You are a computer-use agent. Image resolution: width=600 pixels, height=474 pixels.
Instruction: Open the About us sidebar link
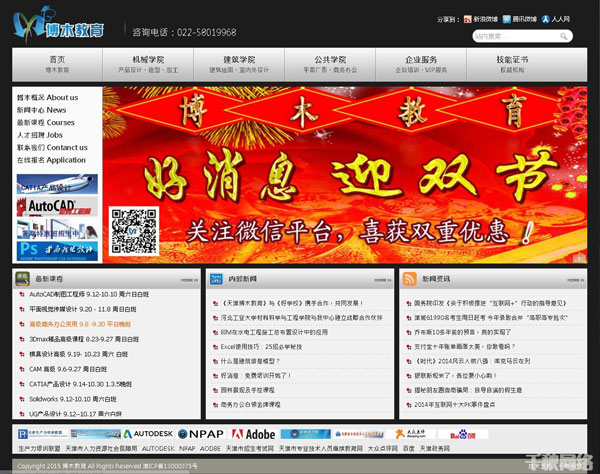[x=47, y=98]
